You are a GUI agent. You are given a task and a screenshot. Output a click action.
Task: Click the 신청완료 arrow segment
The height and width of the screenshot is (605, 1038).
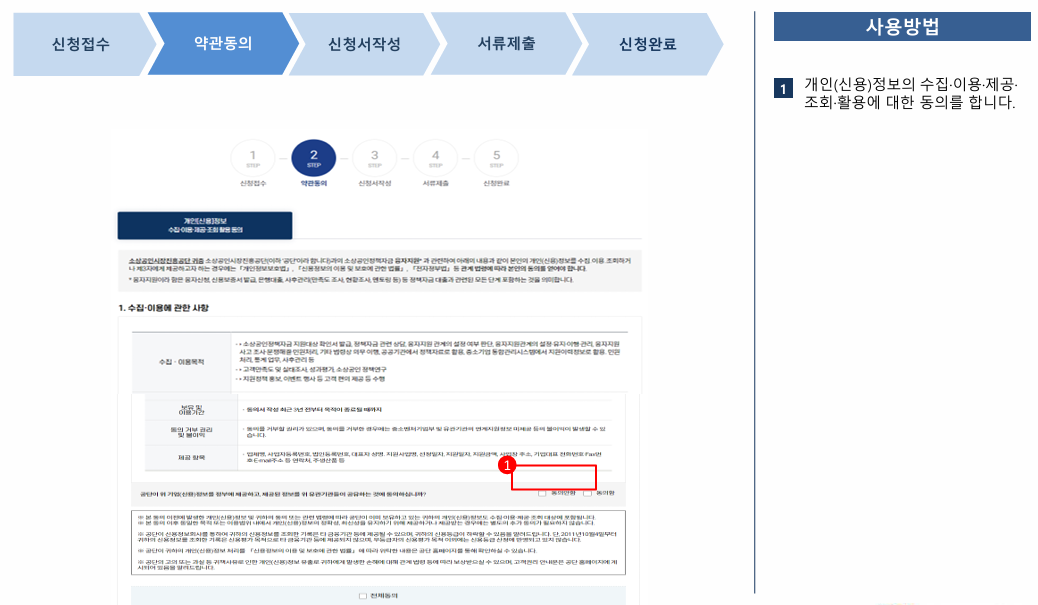click(x=646, y=42)
